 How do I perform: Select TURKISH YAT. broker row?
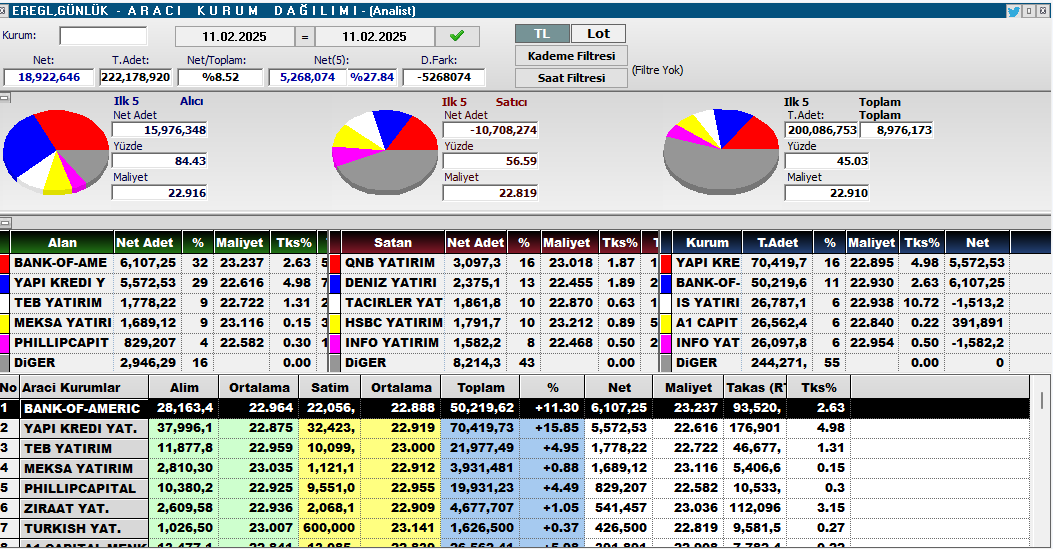514,528
